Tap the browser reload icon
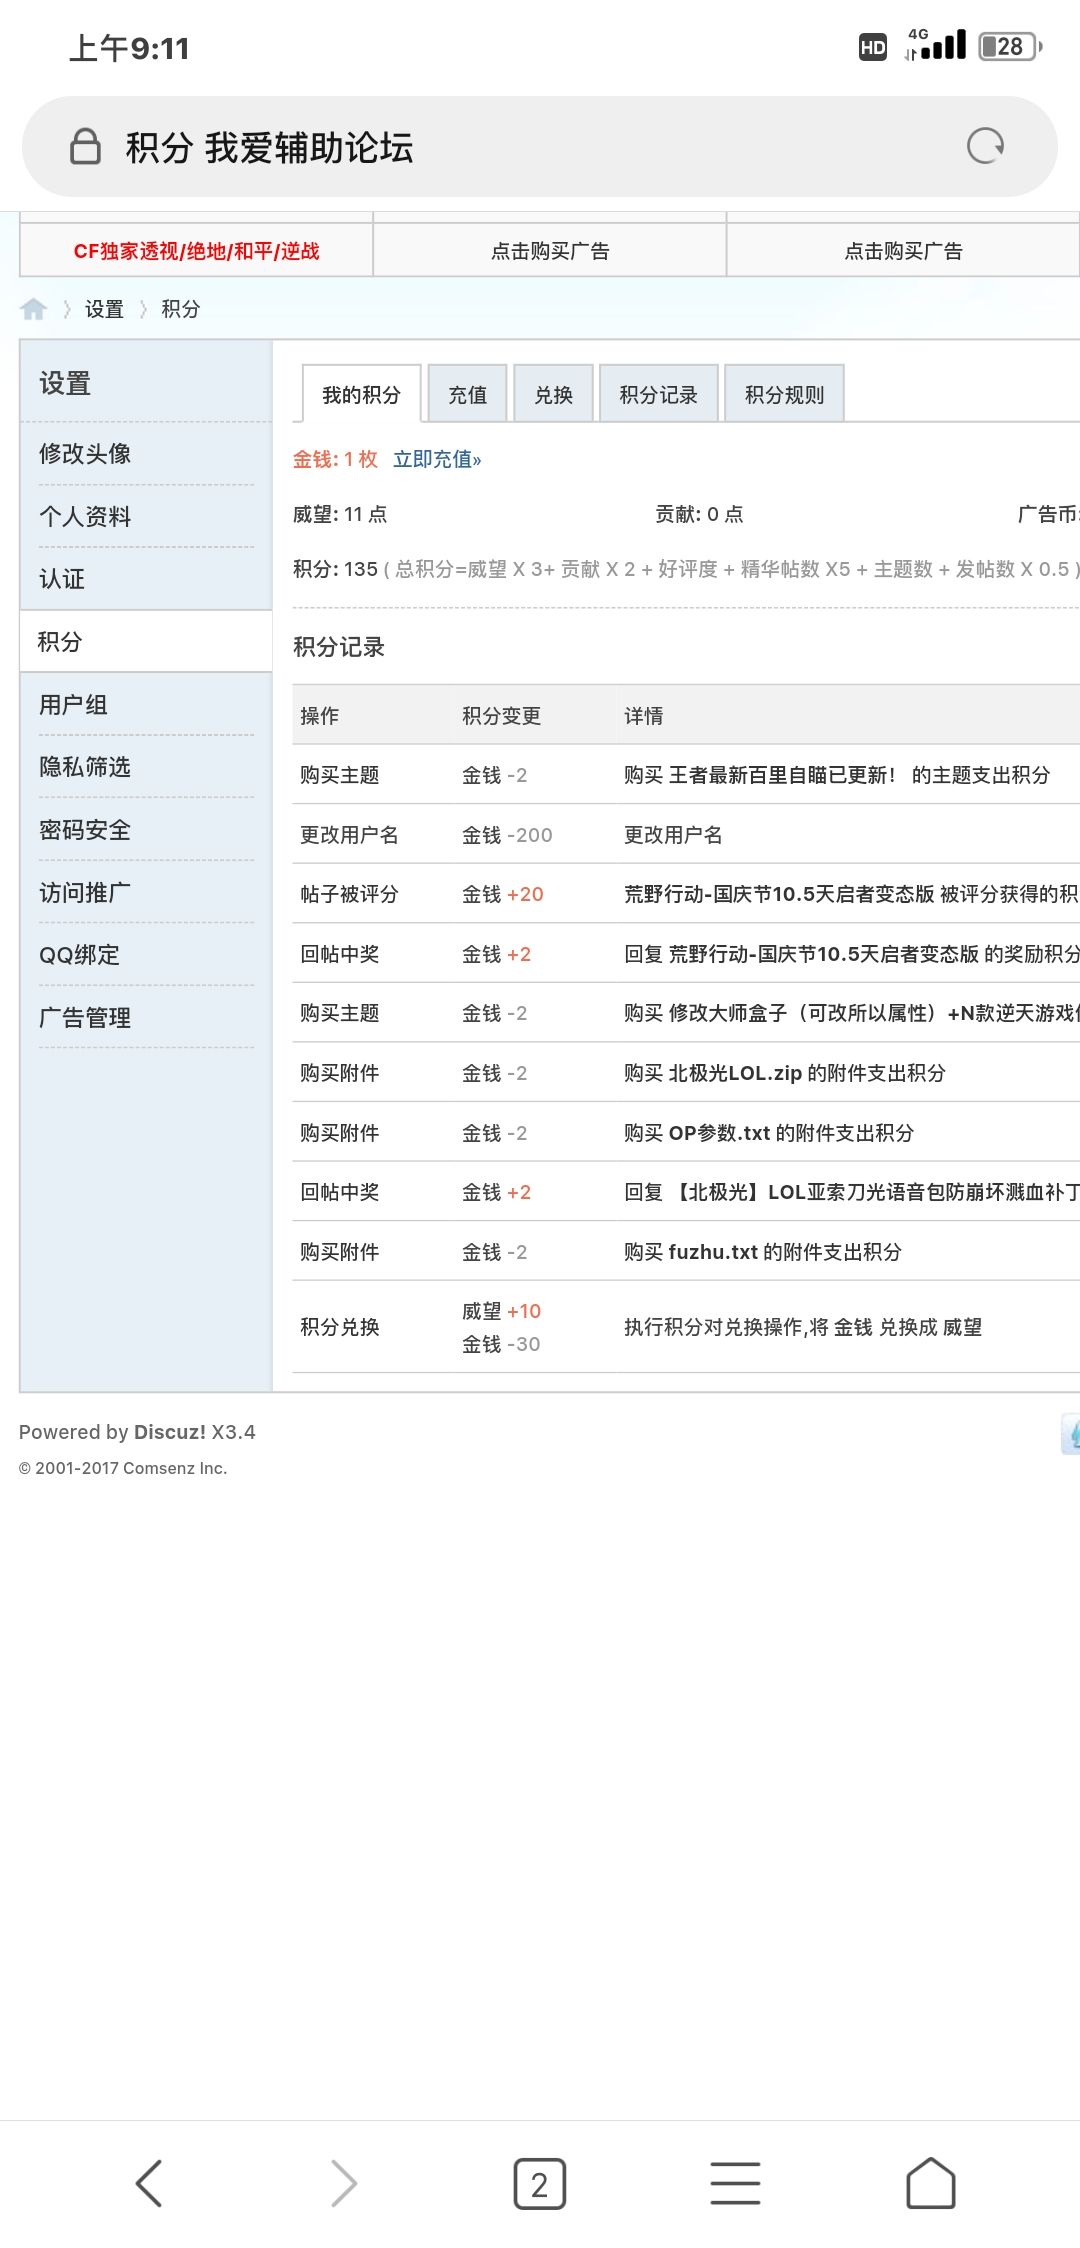 985,146
